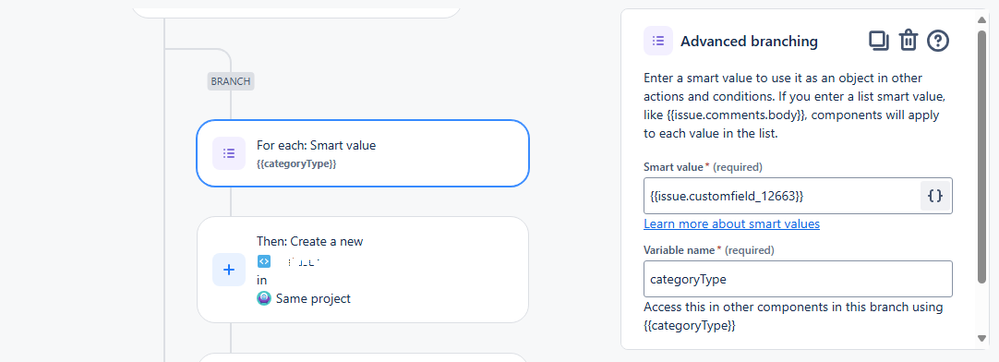This screenshot has width=999, height=362.
Task: Select the For each: Smart value component
Action: pos(363,153)
